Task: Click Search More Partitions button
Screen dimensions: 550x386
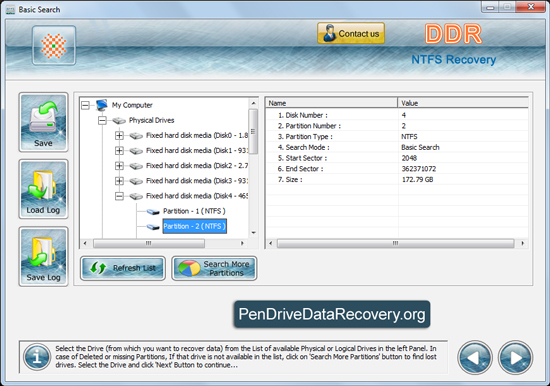Action: tap(214, 268)
